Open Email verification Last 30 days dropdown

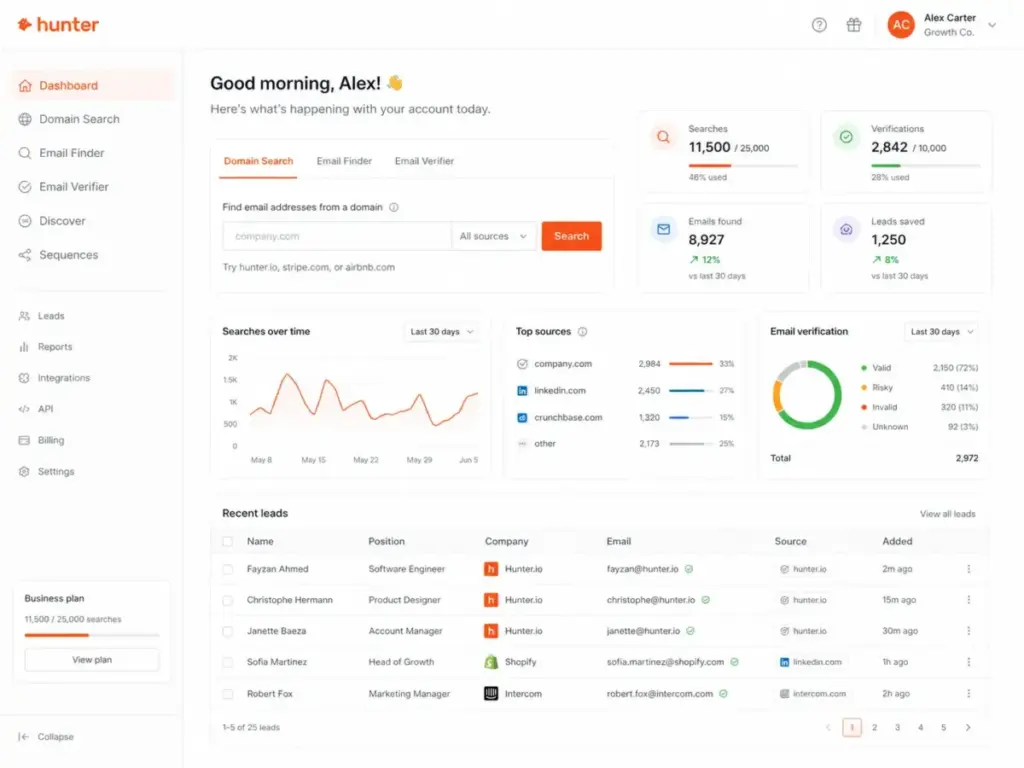click(x=942, y=332)
